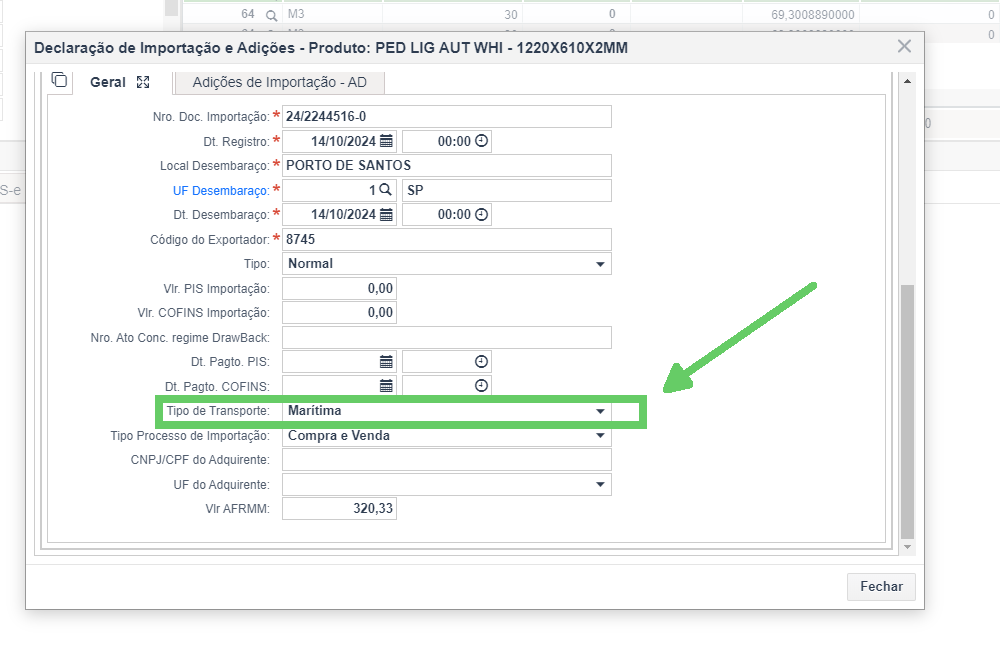Click the M3 cell in background grid row 64
Viewport: 1000px width, 659px height.
tap(334, 13)
